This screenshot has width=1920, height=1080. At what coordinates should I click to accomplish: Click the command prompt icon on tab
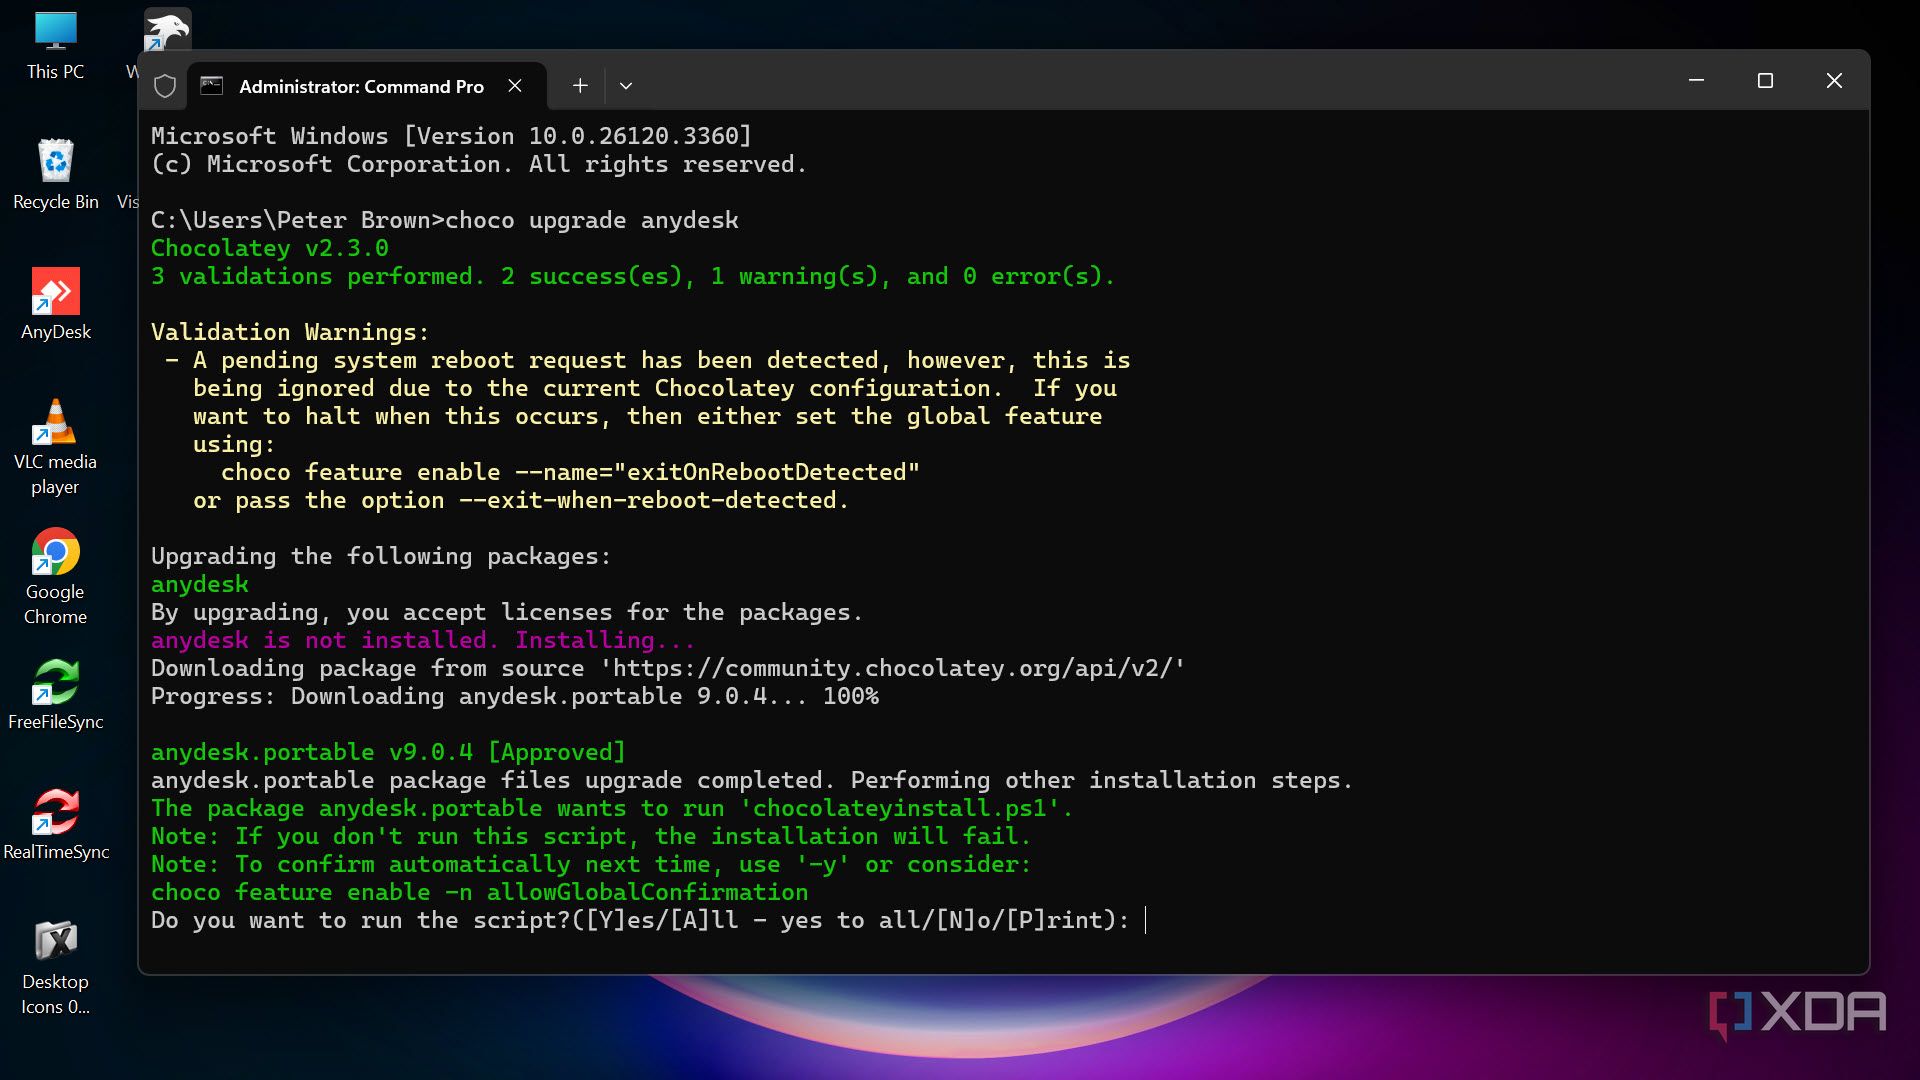[212, 86]
